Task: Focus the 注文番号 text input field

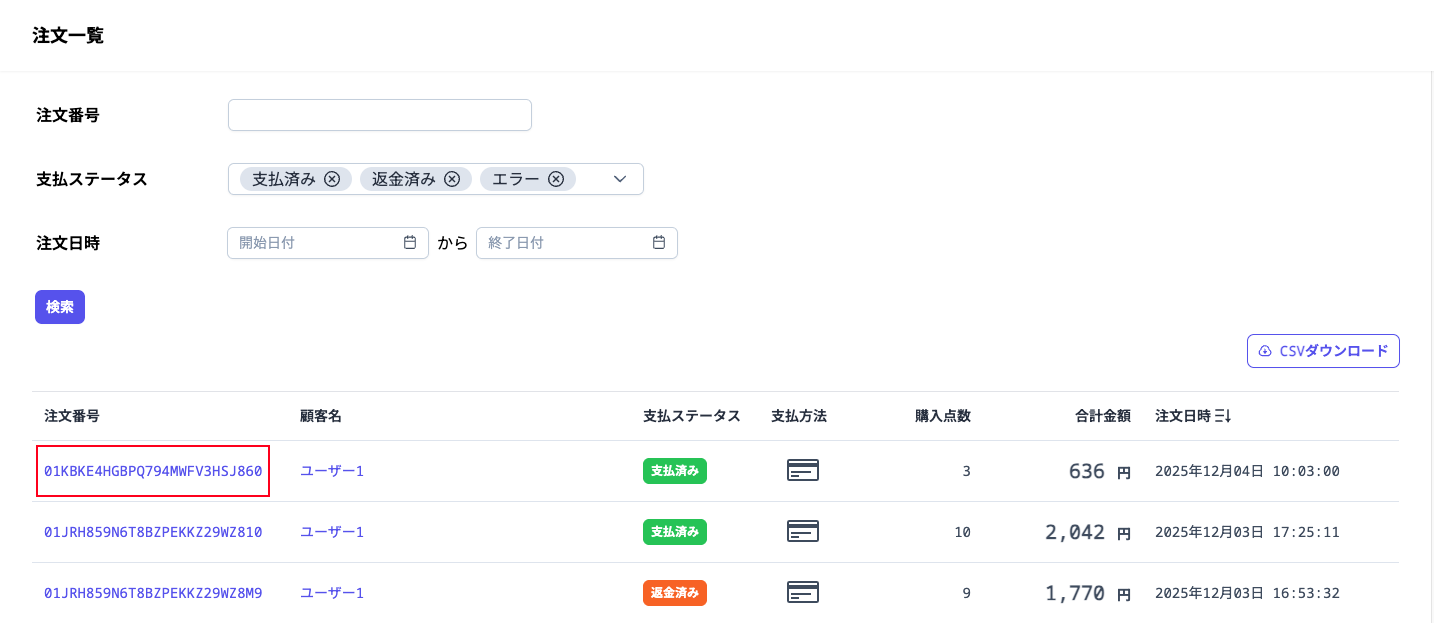Action: pyautogui.click(x=380, y=115)
